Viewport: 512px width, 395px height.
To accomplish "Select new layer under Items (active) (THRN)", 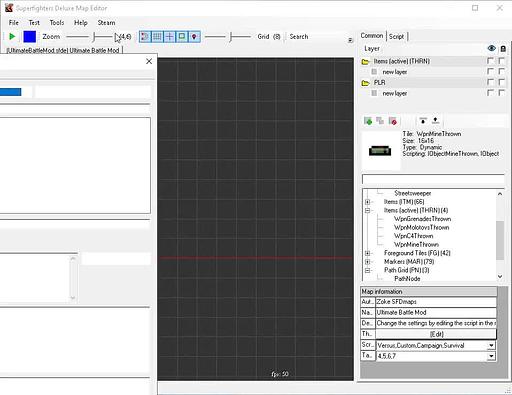I will click(x=395, y=72).
